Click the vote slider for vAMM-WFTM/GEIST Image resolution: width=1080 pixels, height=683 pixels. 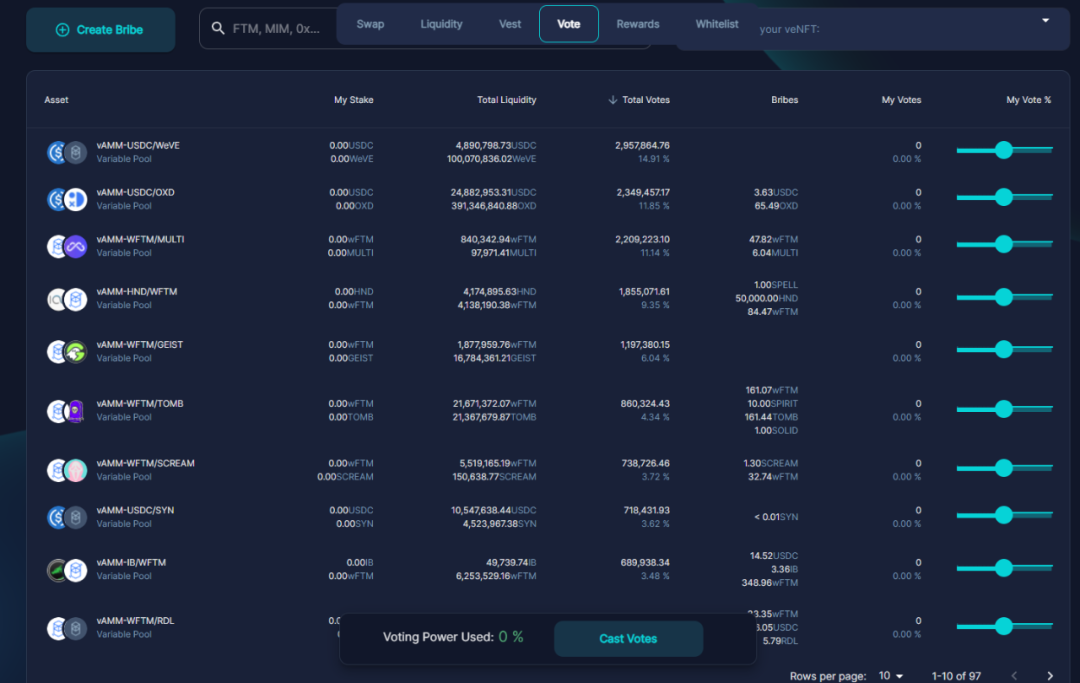(x=1004, y=349)
